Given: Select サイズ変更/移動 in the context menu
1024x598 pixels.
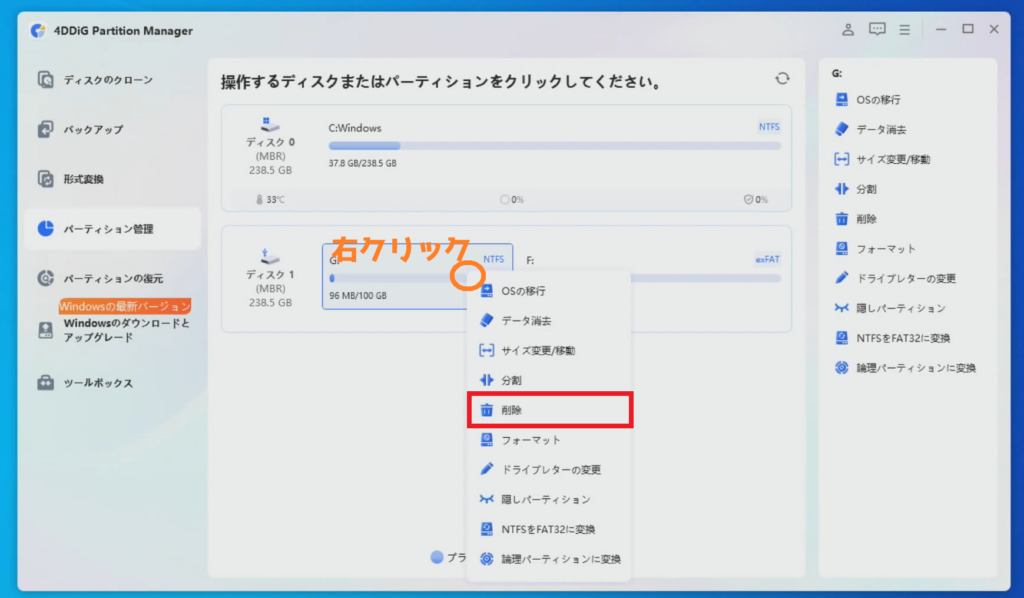Looking at the screenshot, I should pyautogui.click(x=537, y=351).
